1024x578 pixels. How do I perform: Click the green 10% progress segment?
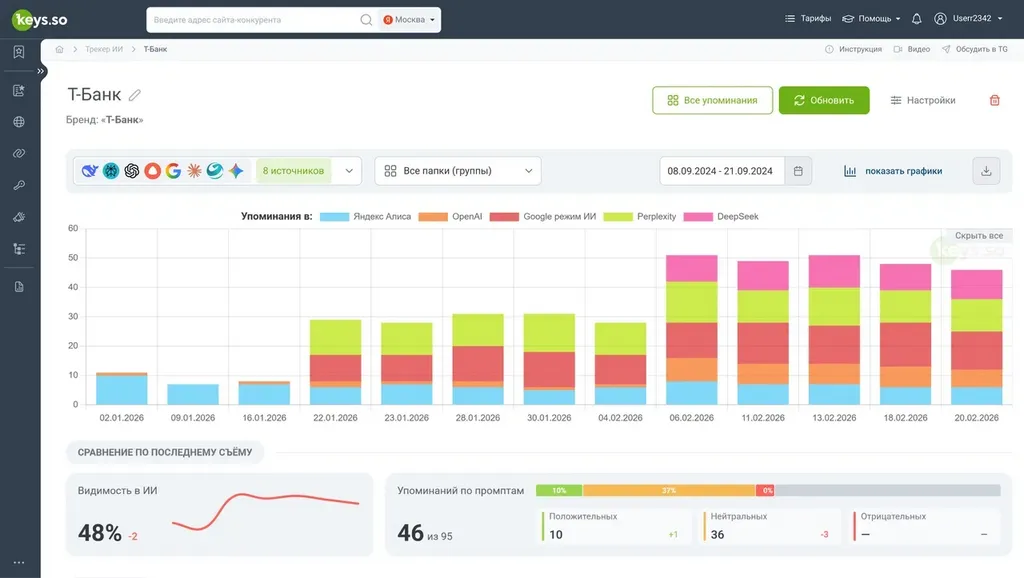559,490
